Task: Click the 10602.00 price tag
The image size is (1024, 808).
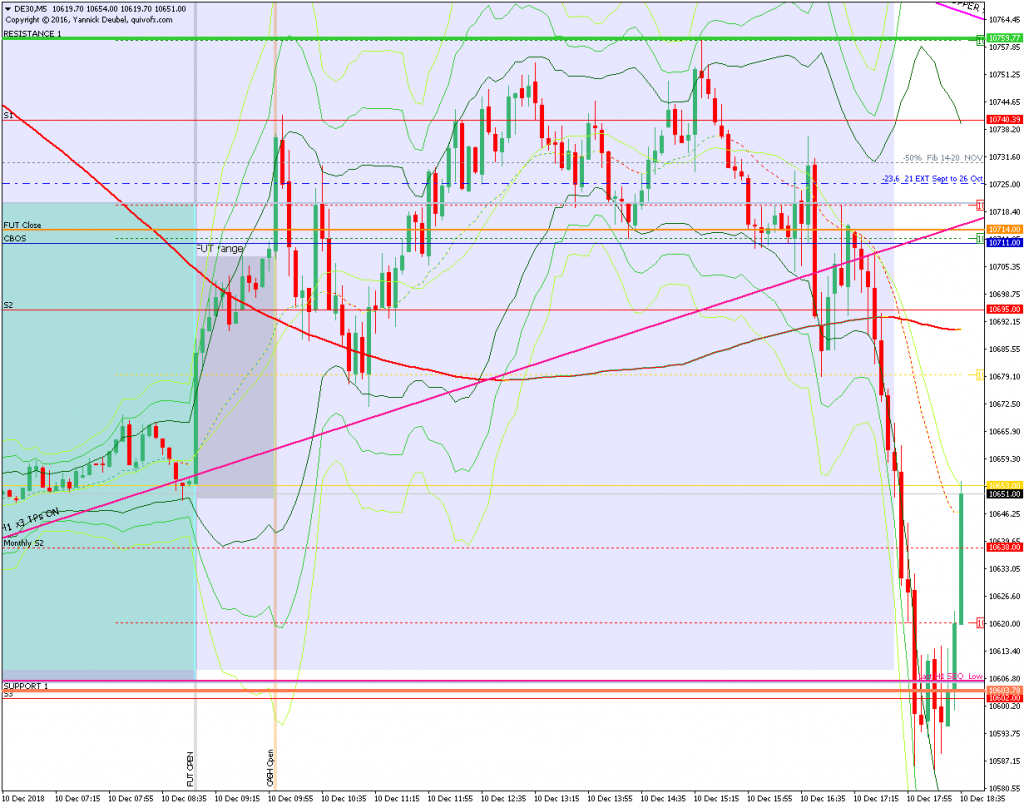Action: point(1003,698)
